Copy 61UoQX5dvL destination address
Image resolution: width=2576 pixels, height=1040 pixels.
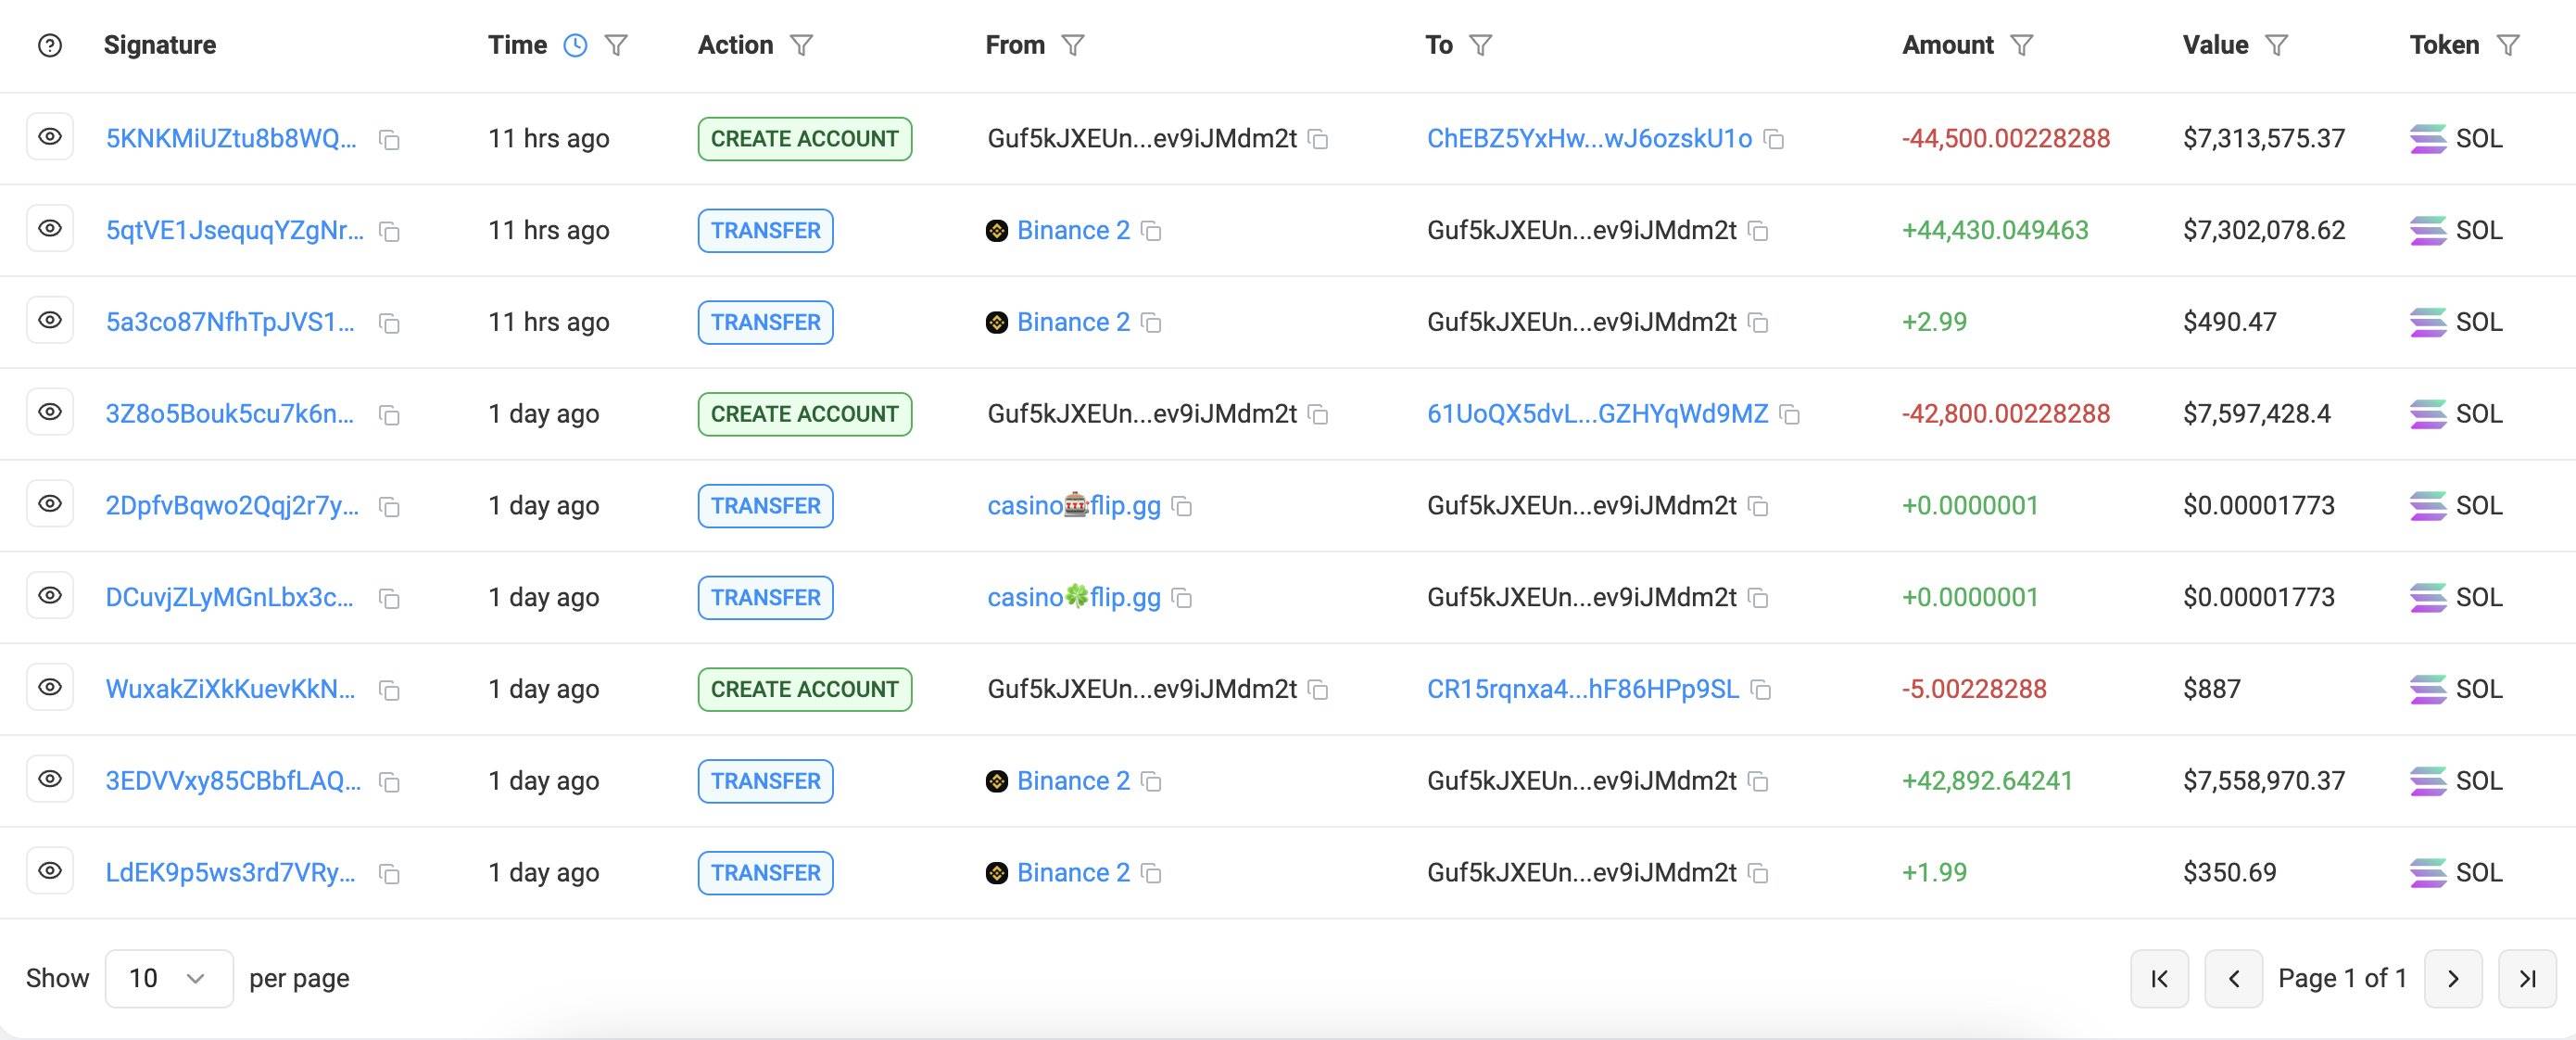(1790, 415)
